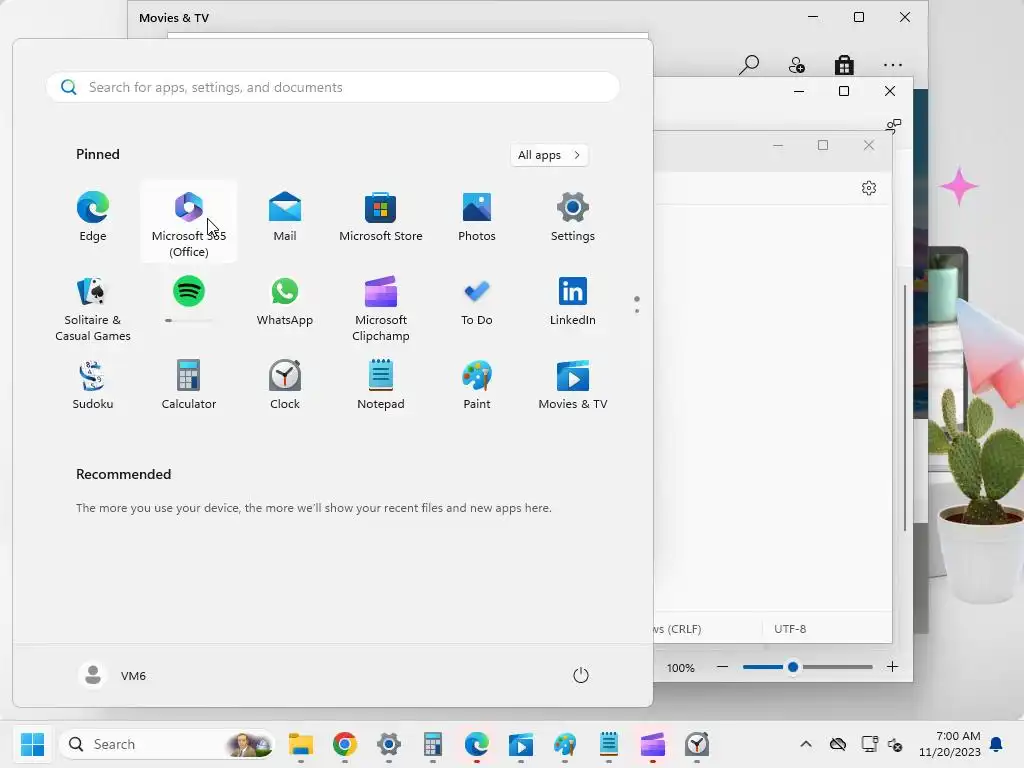Click the display tray icon on taskbar
Screen dimensions: 1024x768
[x=869, y=744]
